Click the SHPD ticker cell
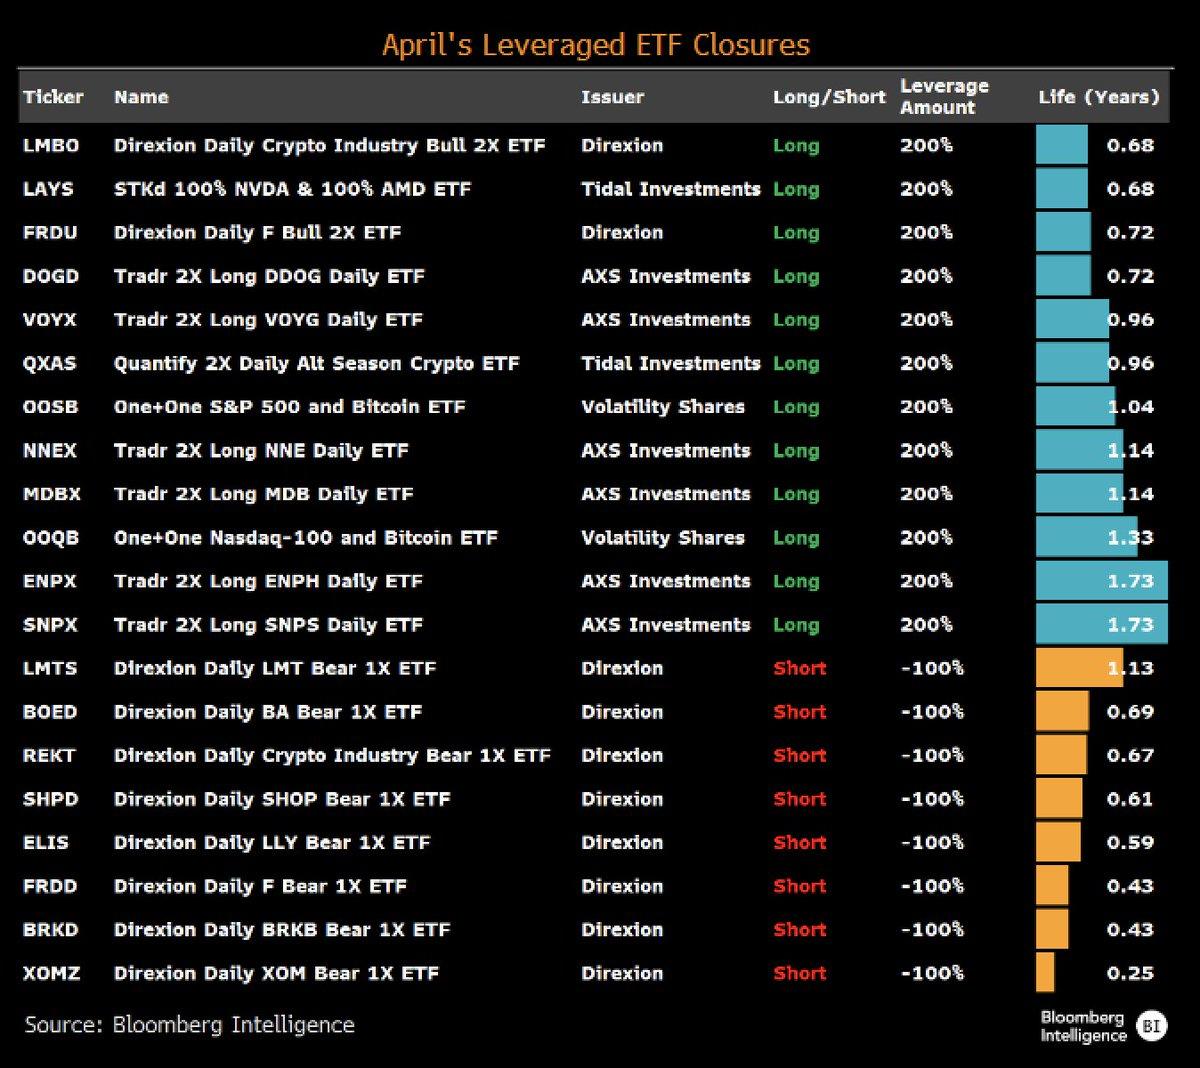This screenshot has width=1200, height=1068. tap(50, 799)
